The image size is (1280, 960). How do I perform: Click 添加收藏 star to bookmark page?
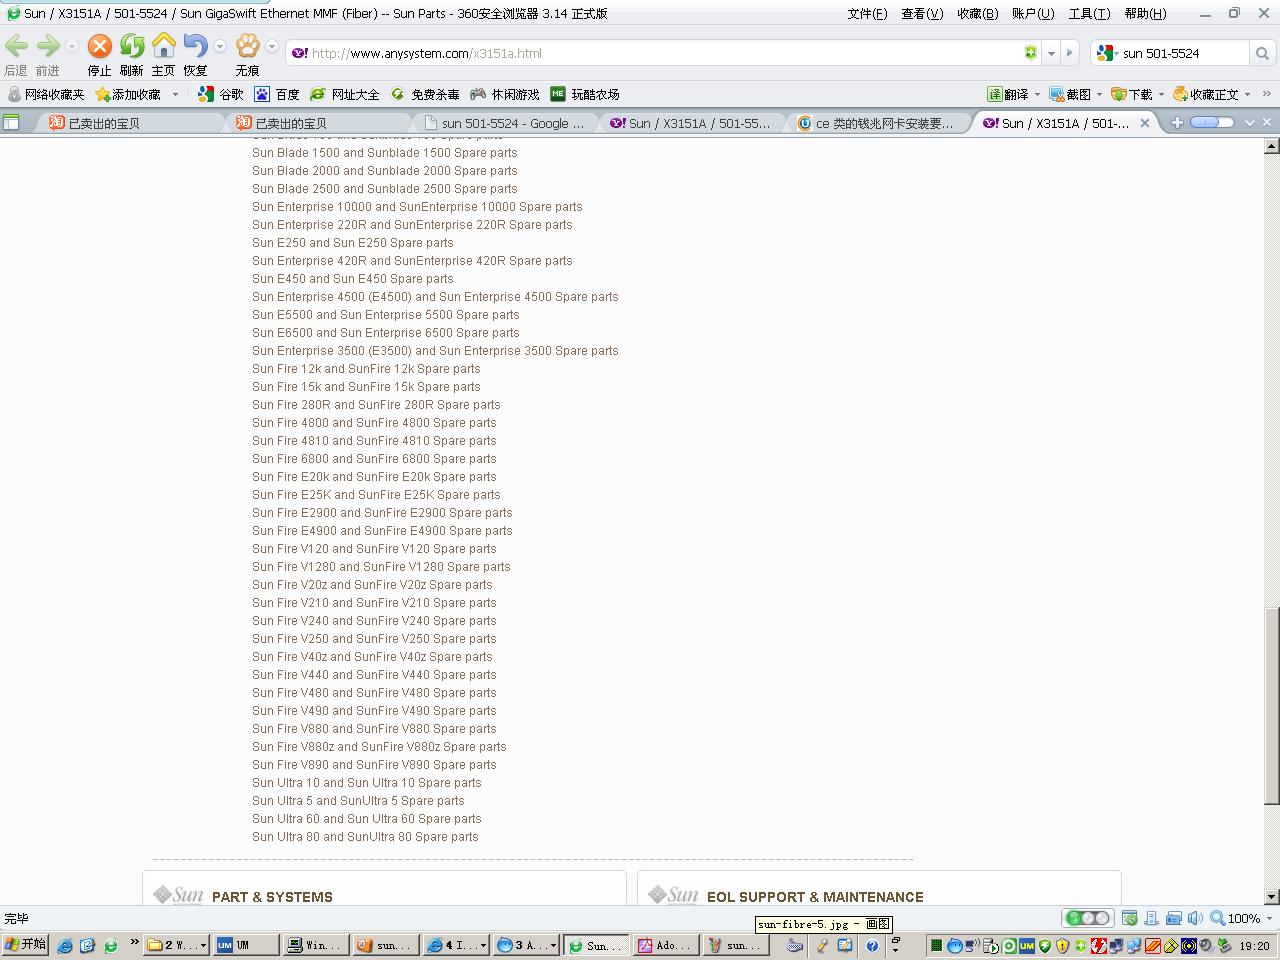(128, 94)
